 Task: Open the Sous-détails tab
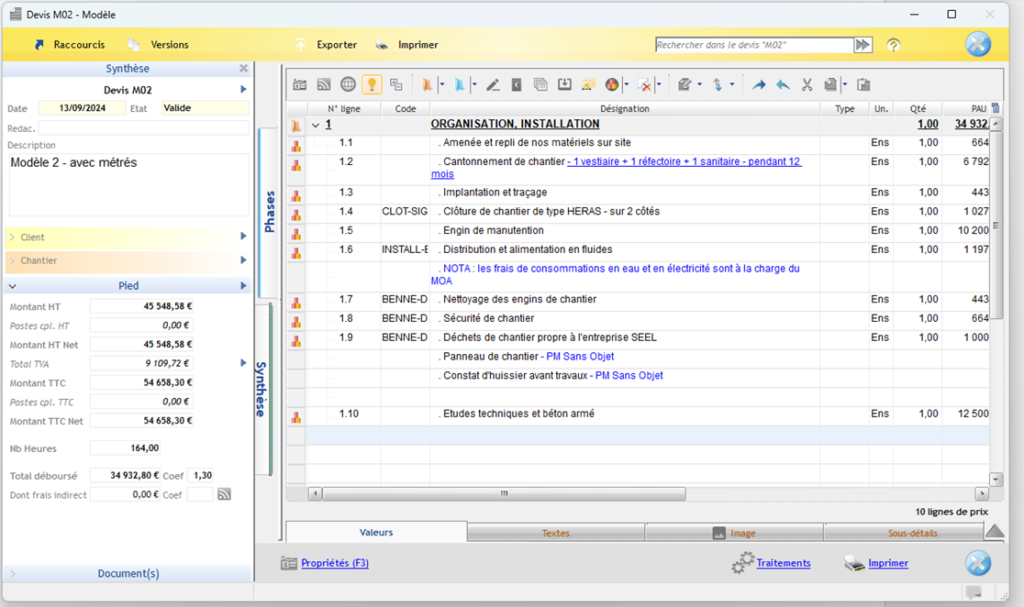pyautogui.click(x=912, y=533)
